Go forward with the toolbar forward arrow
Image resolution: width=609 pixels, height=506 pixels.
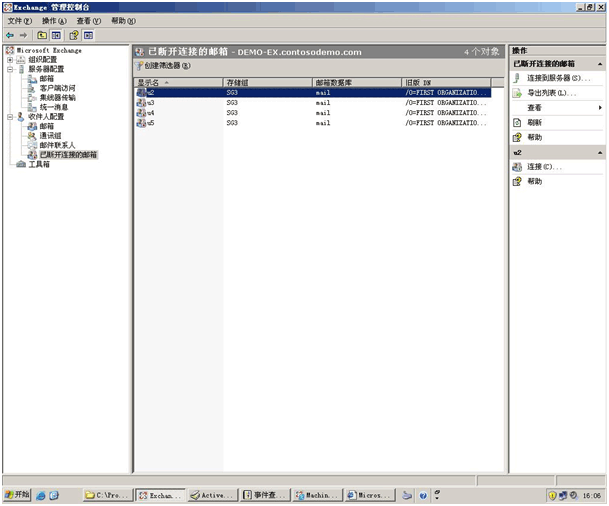[x=23, y=36]
